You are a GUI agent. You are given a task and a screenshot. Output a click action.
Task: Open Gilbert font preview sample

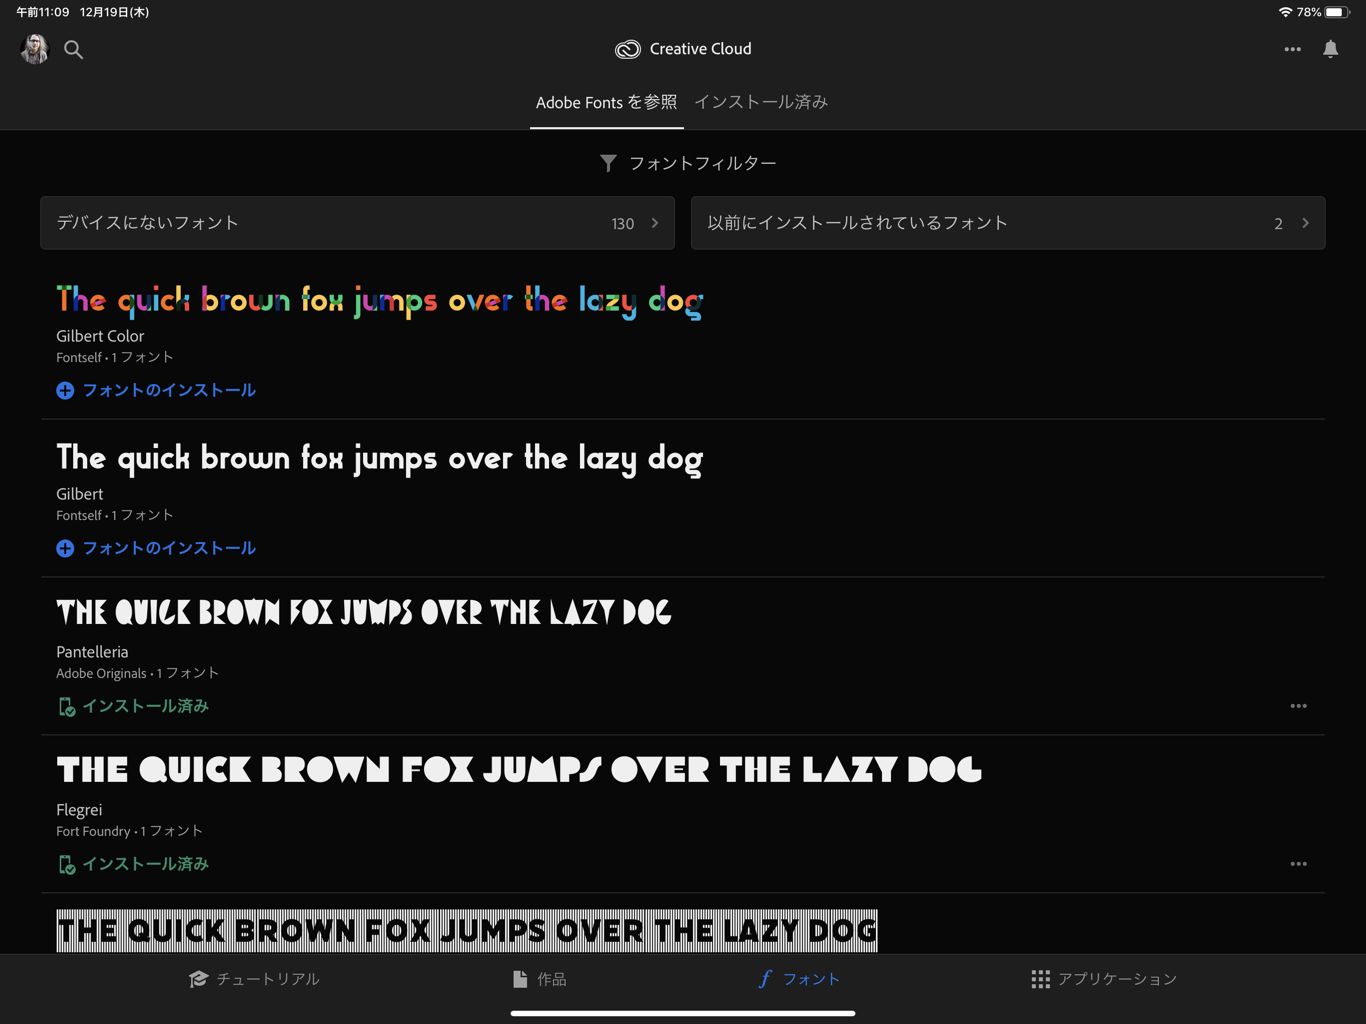coord(380,459)
